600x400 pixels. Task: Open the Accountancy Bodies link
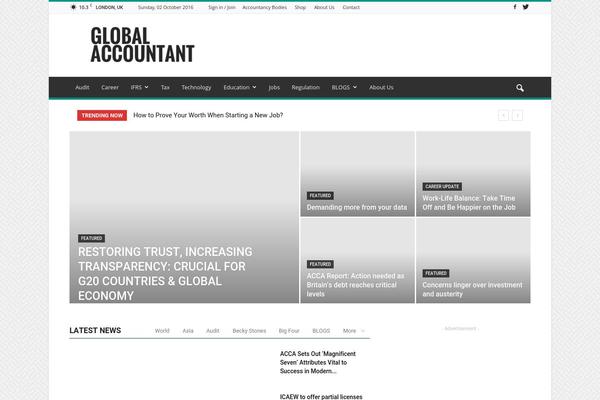pyautogui.click(x=264, y=7)
